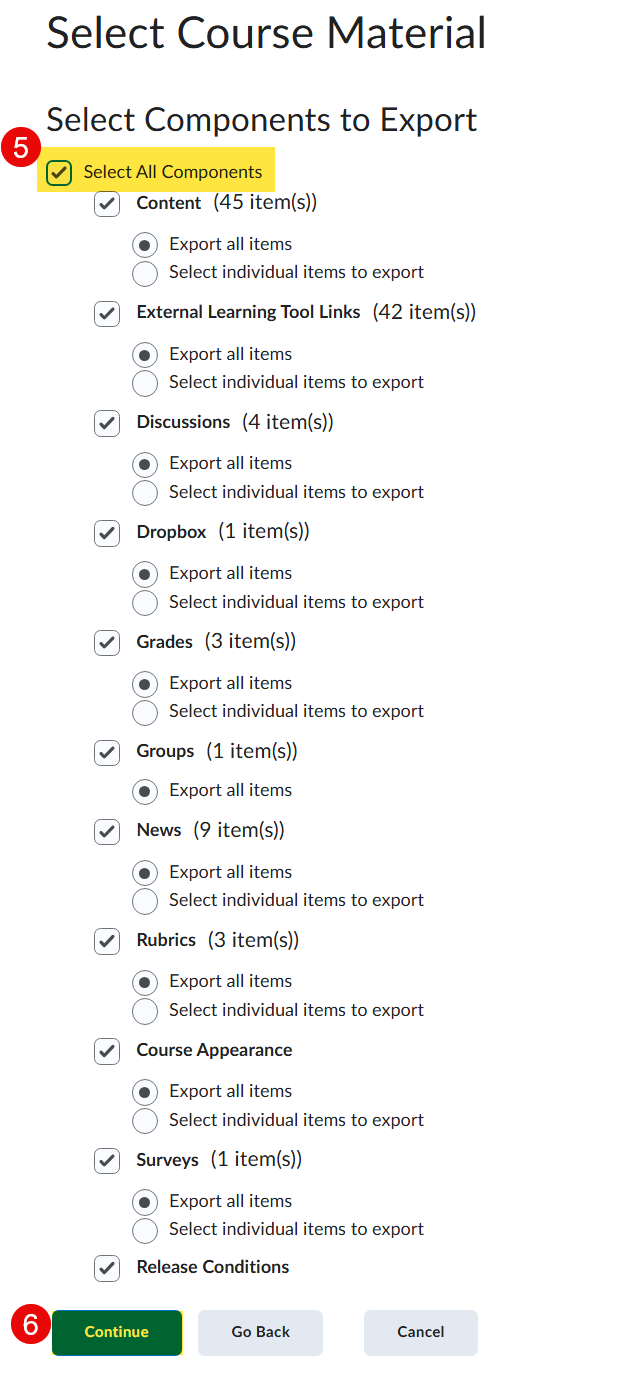Uncheck the Select All Components checkbox
Image resolution: width=631 pixels, height=1384 pixels.
pos(60,172)
